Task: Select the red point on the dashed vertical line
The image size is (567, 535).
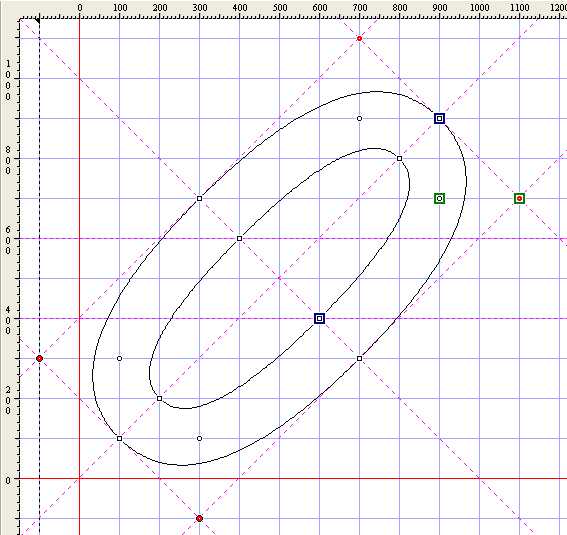Action: pos(39,359)
